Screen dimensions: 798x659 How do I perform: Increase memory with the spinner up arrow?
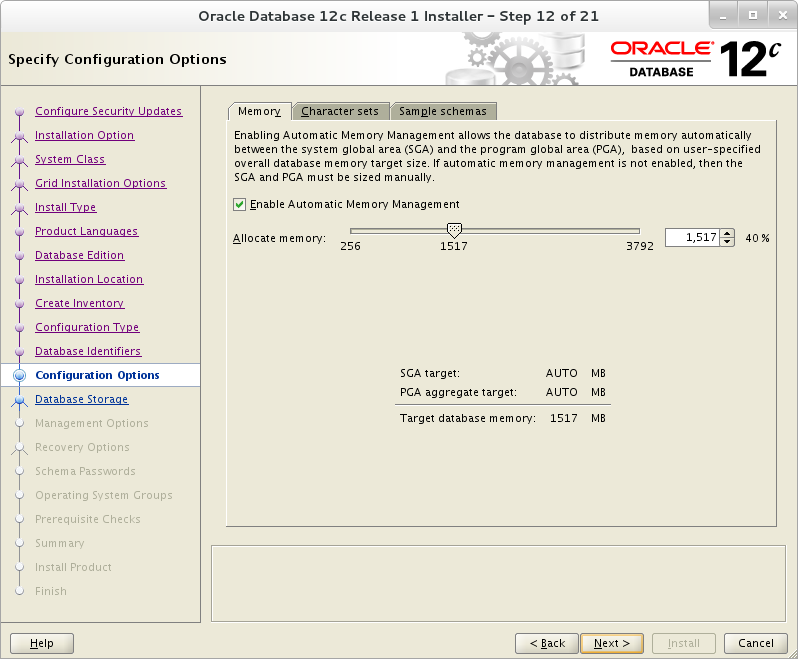727,234
